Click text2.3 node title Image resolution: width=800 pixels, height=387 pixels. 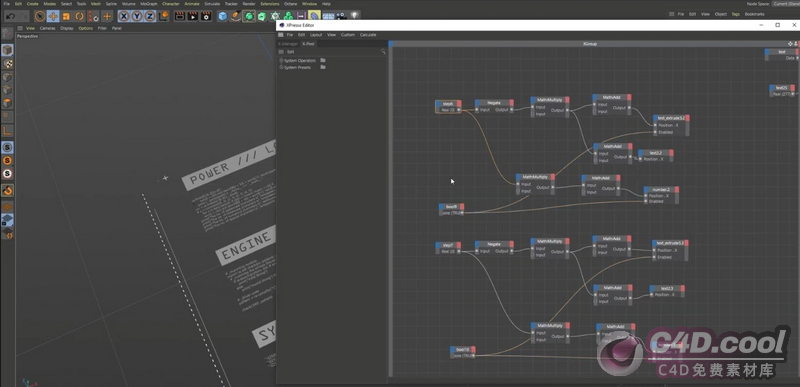click(666, 288)
